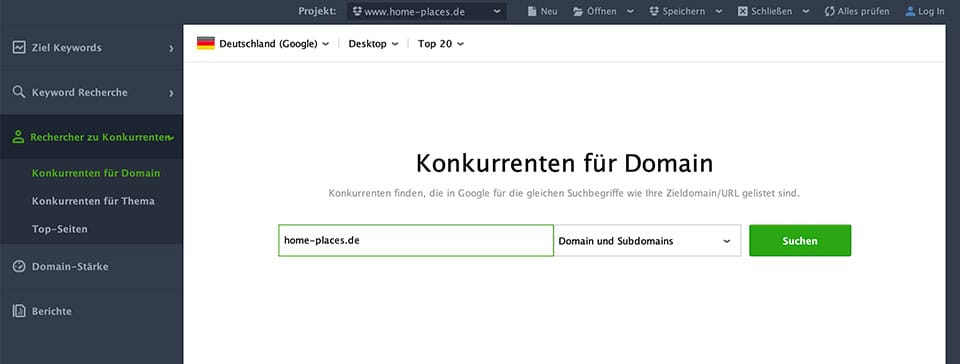Image resolution: width=960 pixels, height=364 pixels.
Task: Click the Berichte document icon
Action: click(19, 311)
